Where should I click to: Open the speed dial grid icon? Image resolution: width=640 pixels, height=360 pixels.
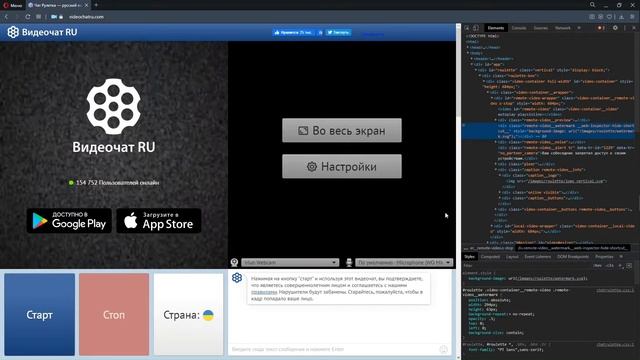click(x=38, y=17)
